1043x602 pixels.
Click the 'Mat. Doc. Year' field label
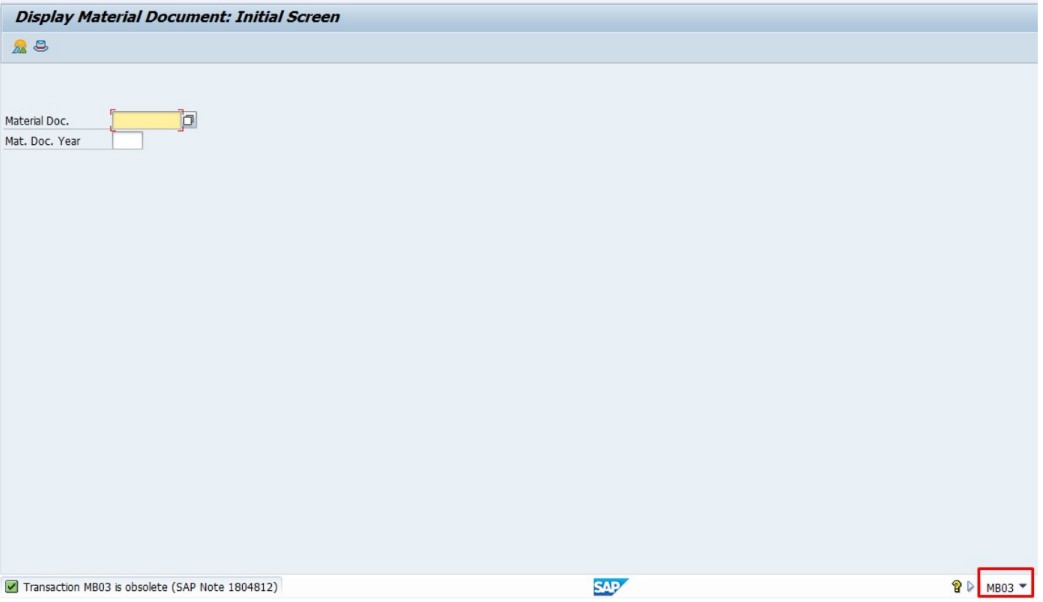[43, 141]
